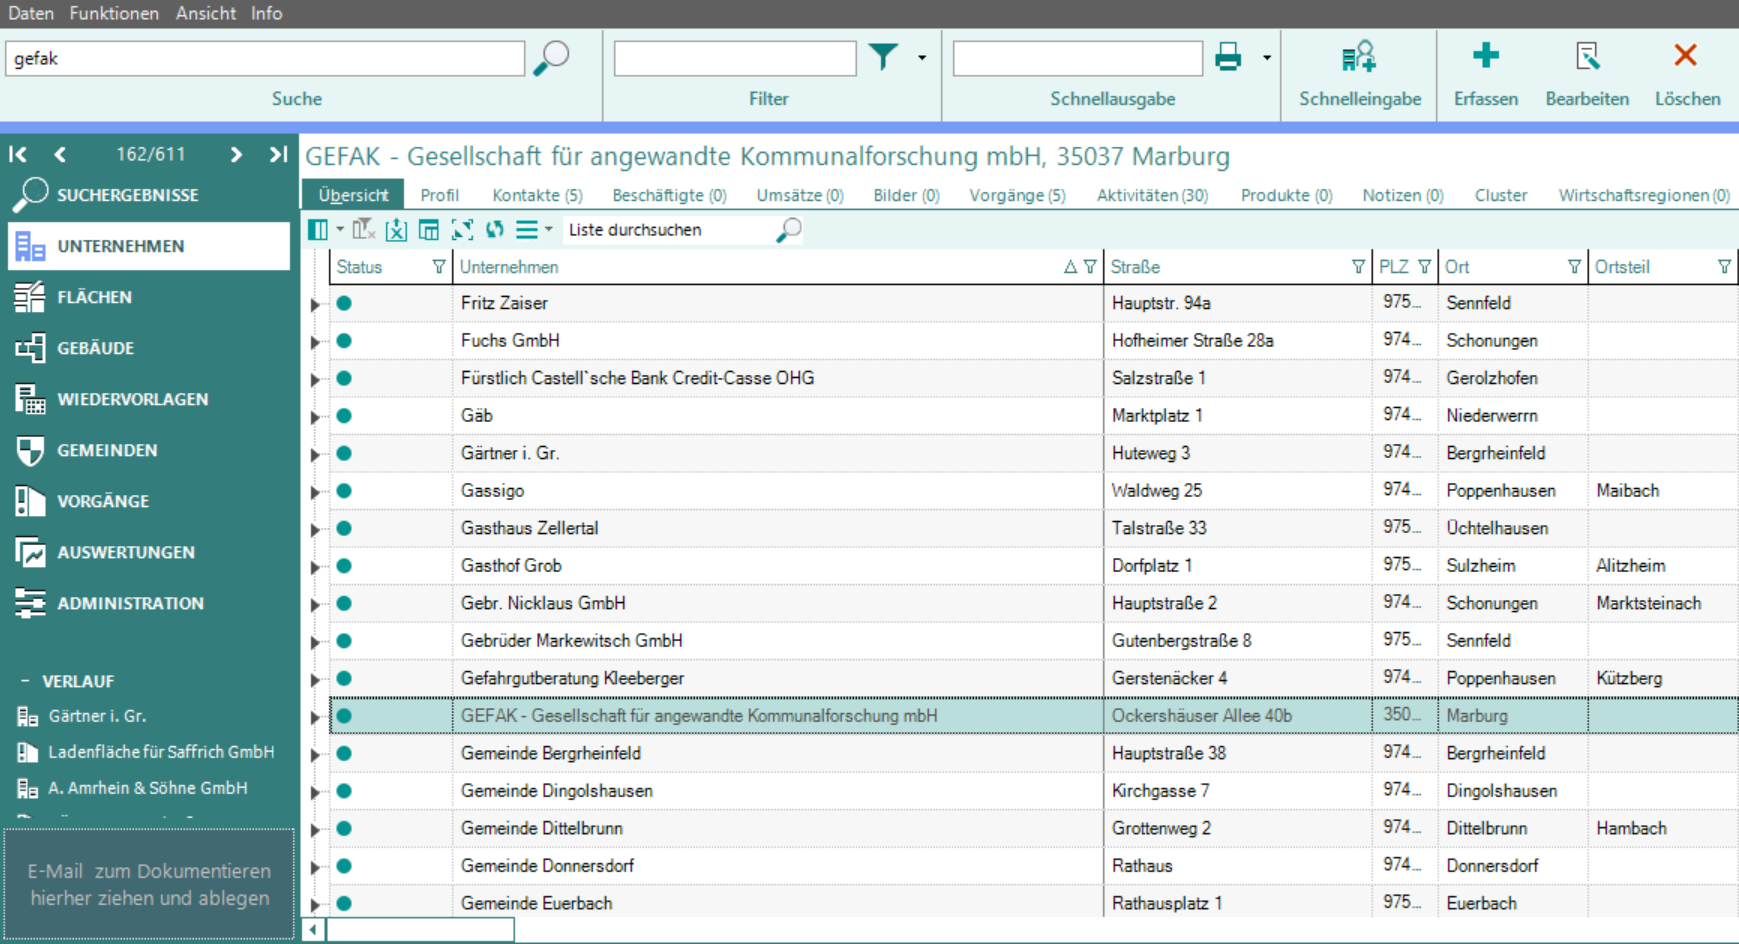Click in the Suche input field
1739x944 pixels.
pyautogui.click(x=265, y=58)
